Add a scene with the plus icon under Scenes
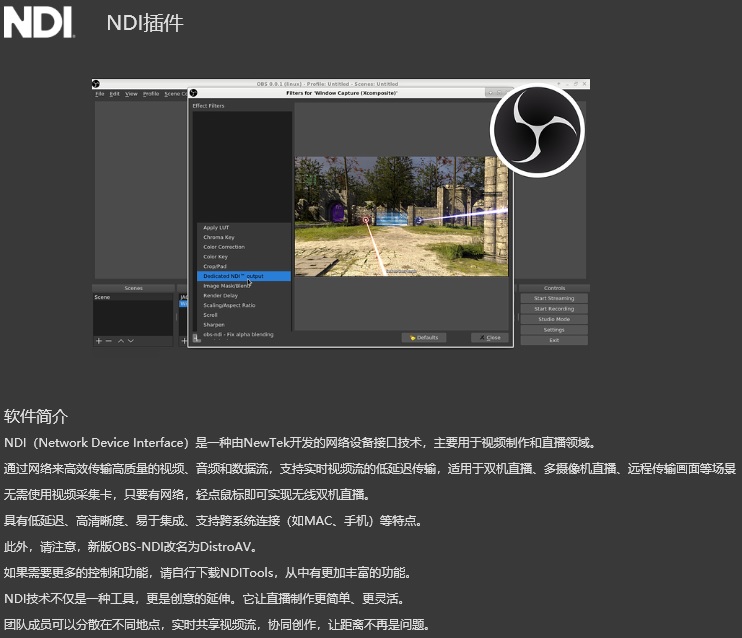The image size is (742, 638). pyautogui.click(x=99, y=341)
